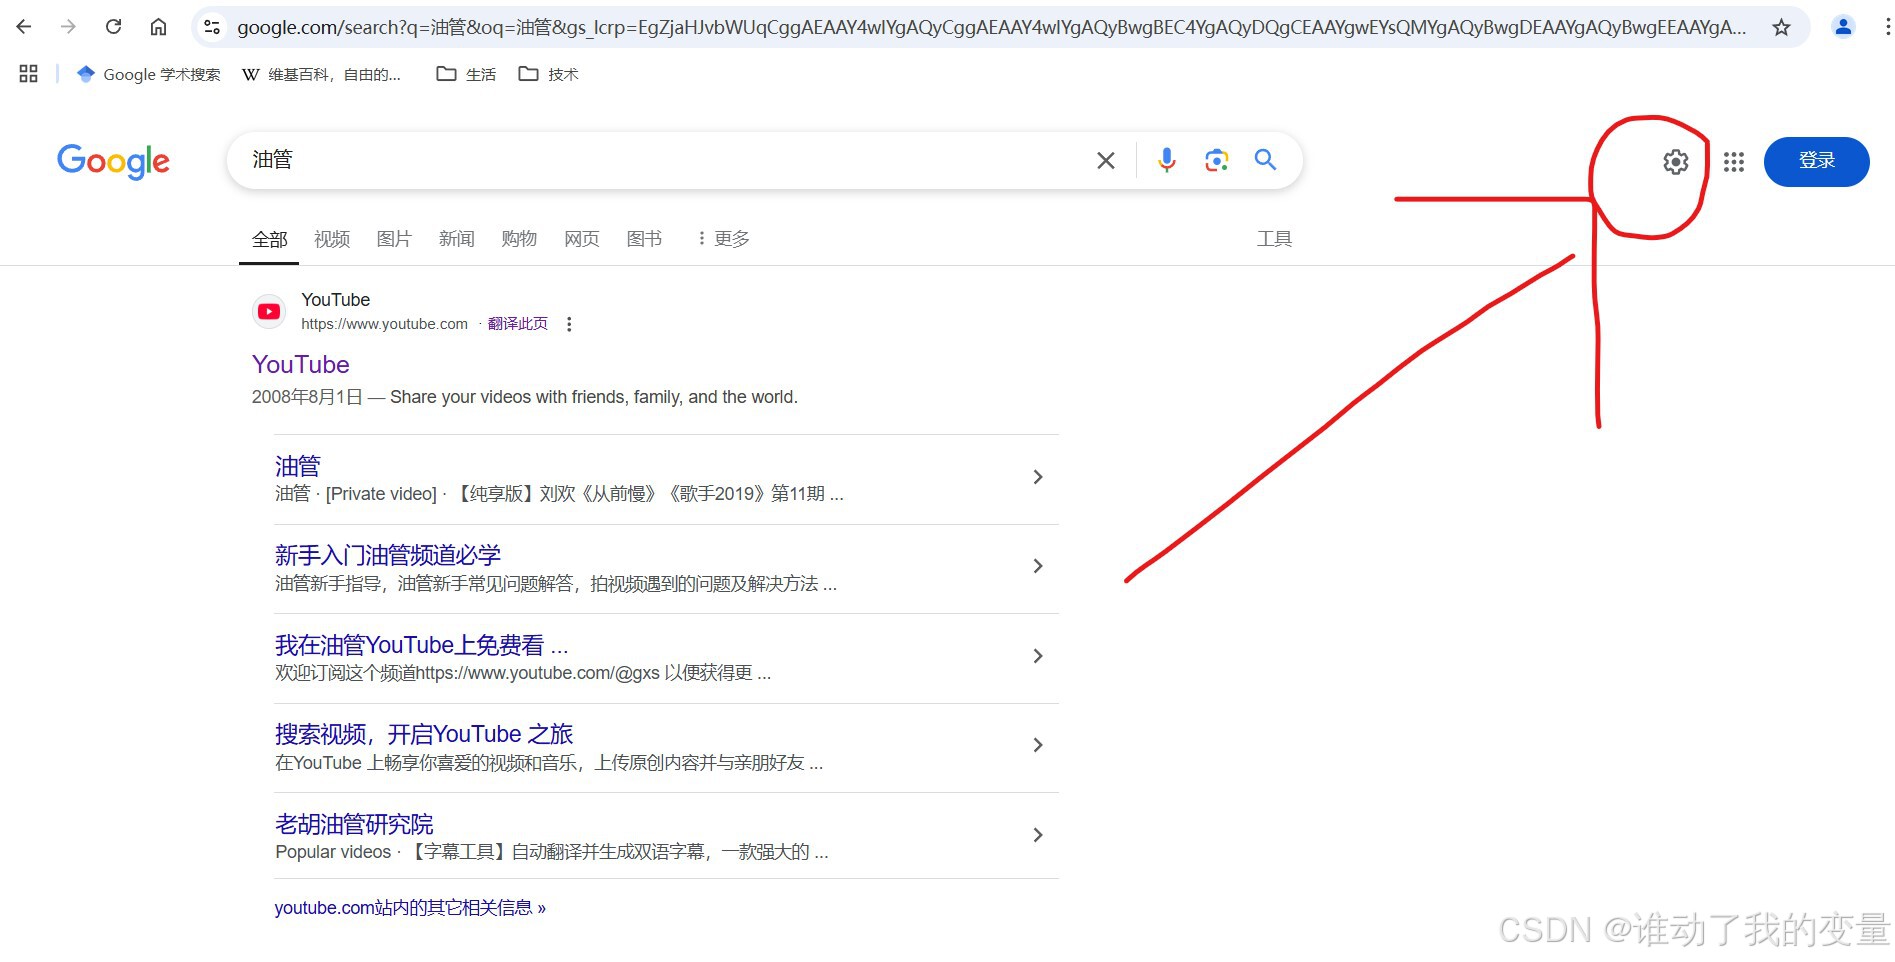Reload the current page

pos(113,27)
